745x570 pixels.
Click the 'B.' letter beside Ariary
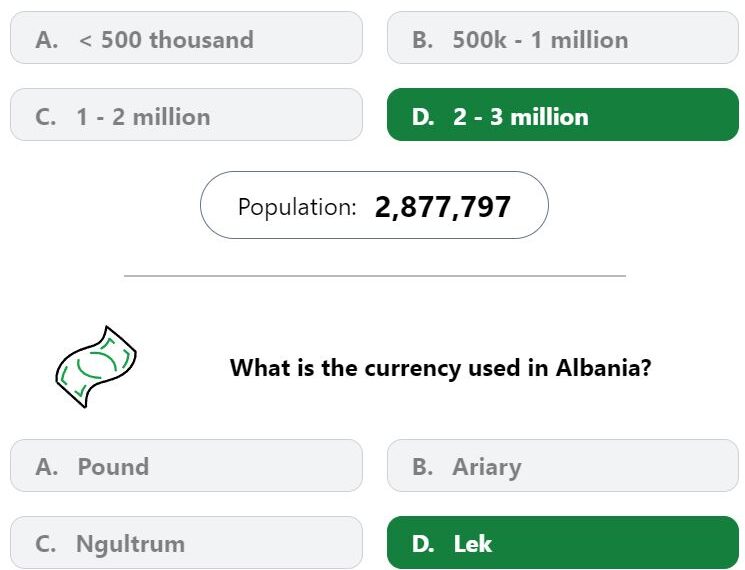click(x=422, y=467)
